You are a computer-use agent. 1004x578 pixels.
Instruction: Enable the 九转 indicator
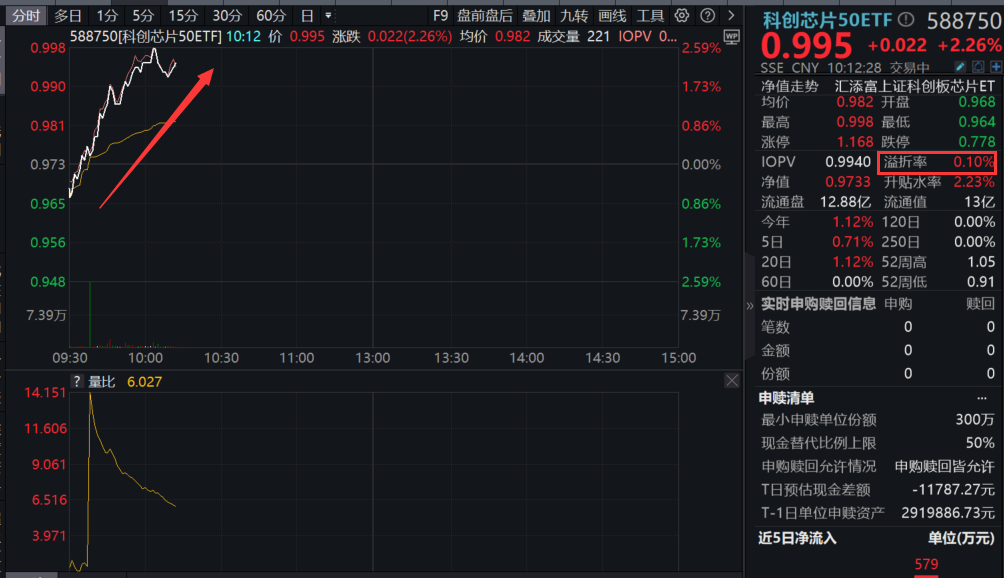coord(577,15)
